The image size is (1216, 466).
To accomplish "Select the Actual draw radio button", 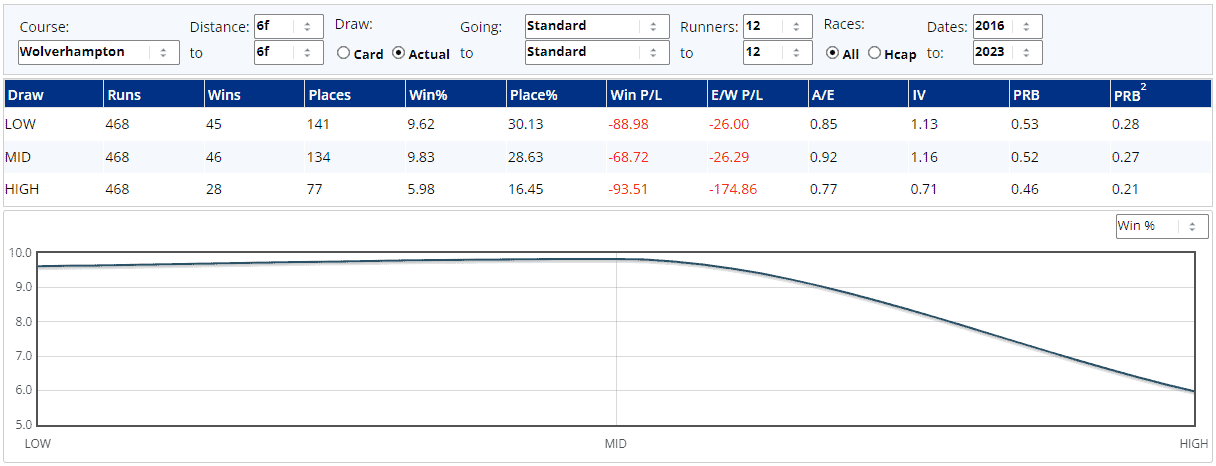I will pyautogui.click(x=399, y=54).
